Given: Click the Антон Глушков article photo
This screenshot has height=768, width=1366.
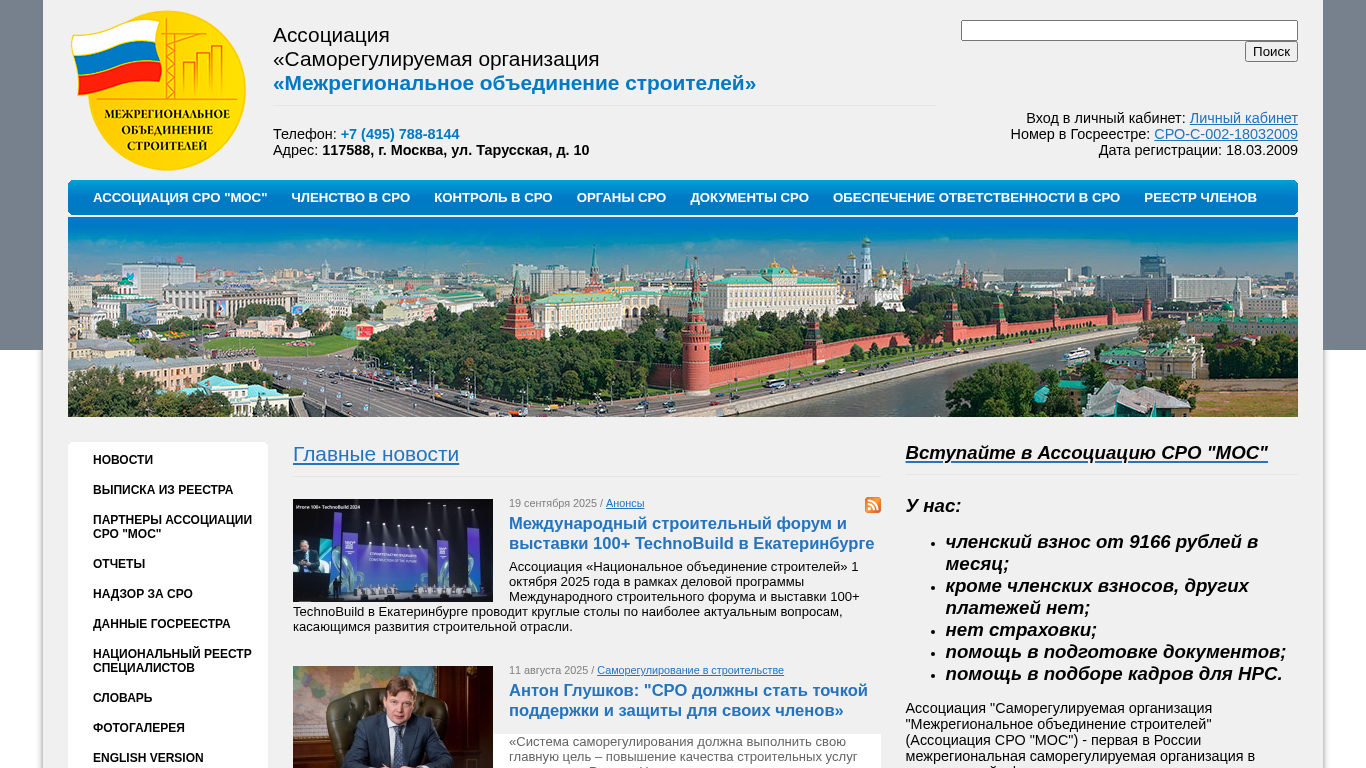Looking at the screenshot, I should click(393, 717).
